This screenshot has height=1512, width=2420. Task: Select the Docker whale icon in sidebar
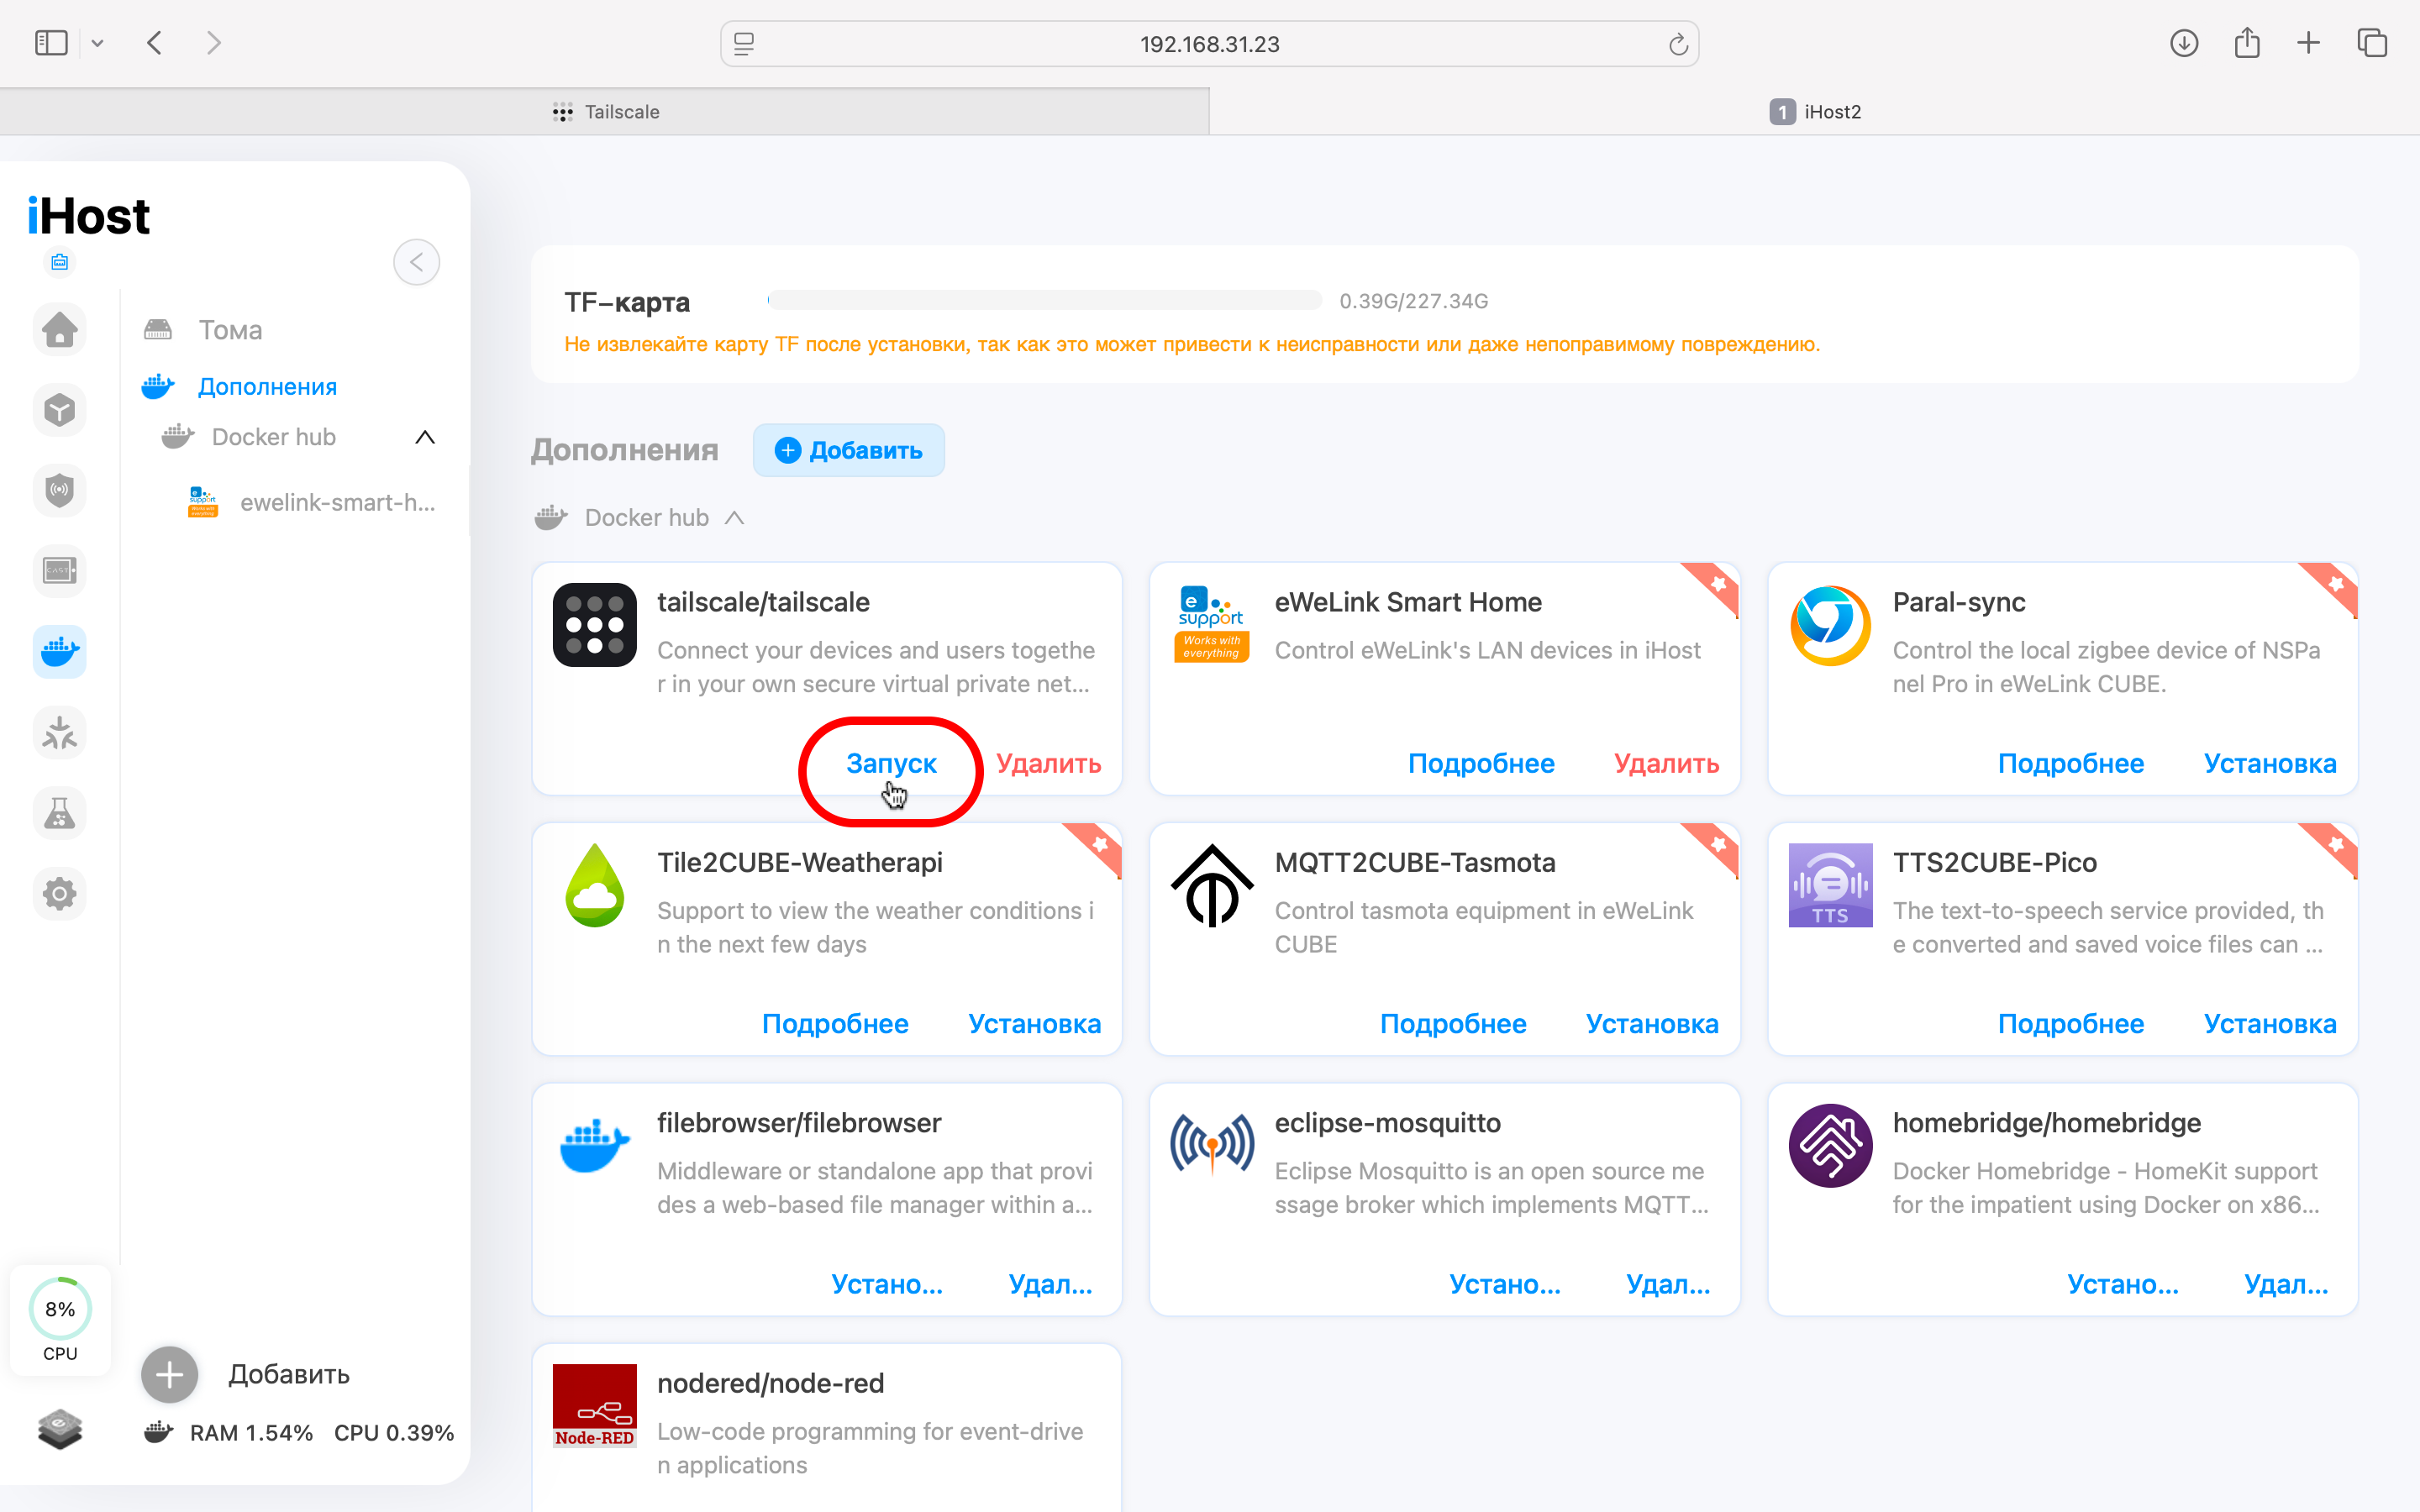pos(60,652)
